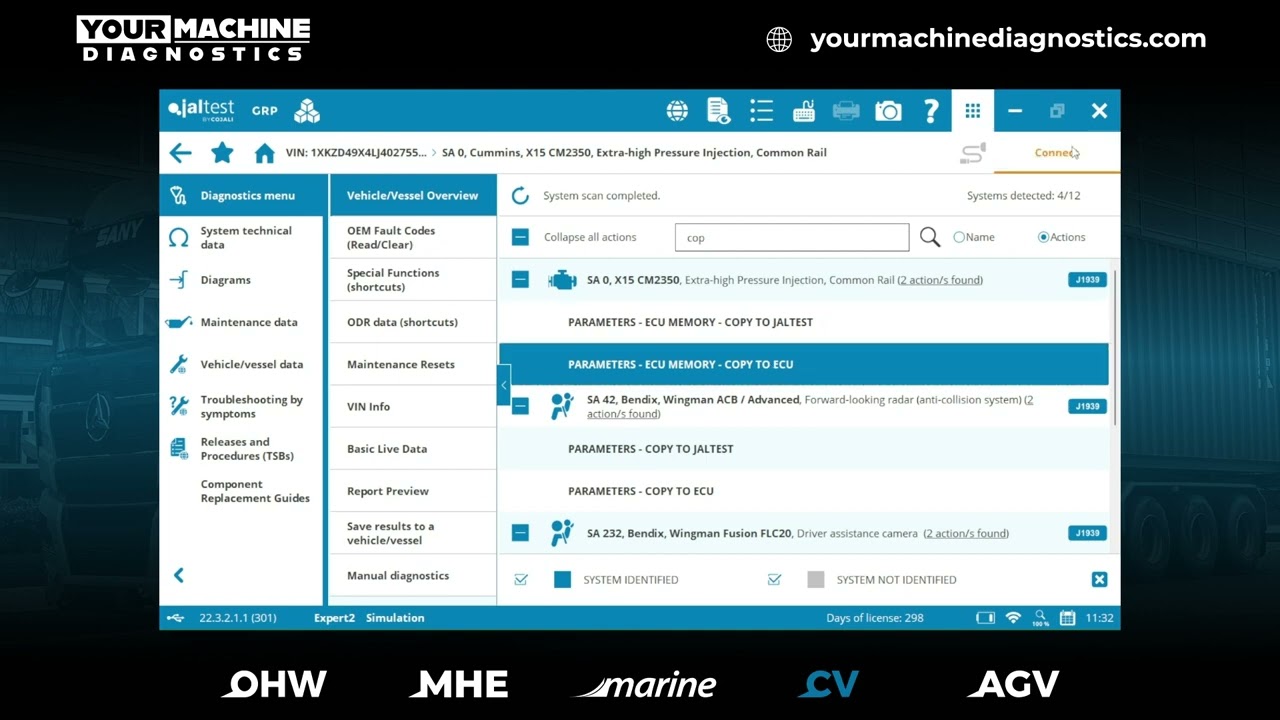Collapse all actions toggle box
The height and width of the screenshot is (720, 1280).
click(x=520, y=237)
